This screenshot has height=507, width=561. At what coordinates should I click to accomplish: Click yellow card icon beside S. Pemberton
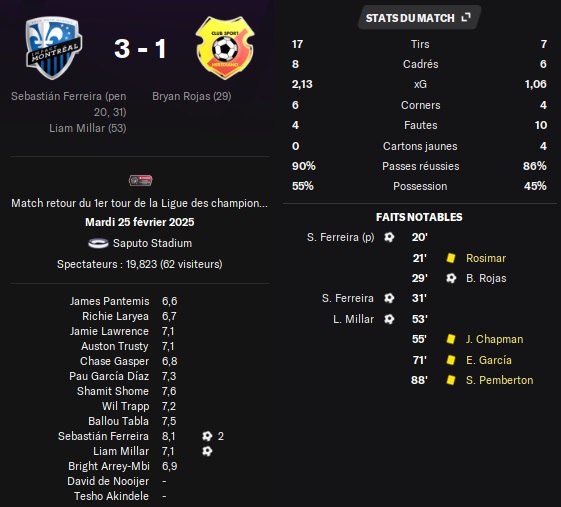(451, 380)
